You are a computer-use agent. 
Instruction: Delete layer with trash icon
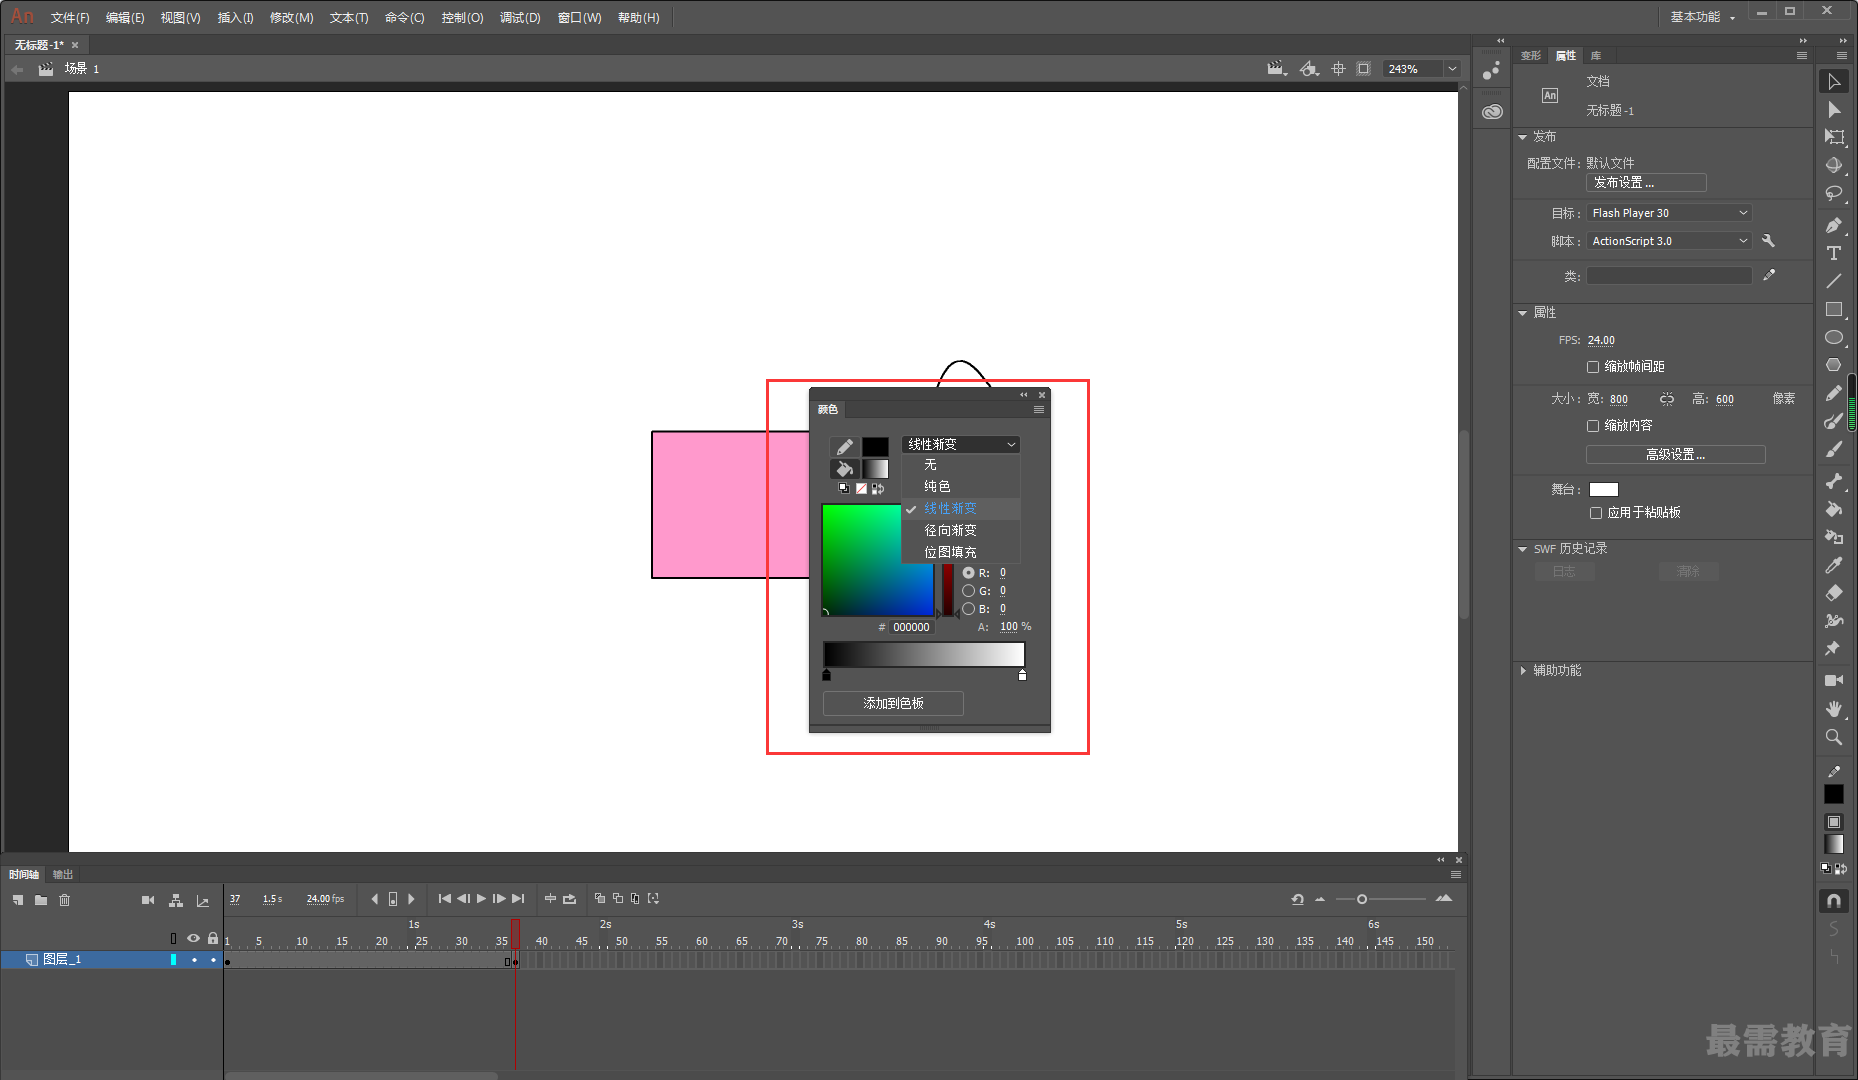[65, 900]
